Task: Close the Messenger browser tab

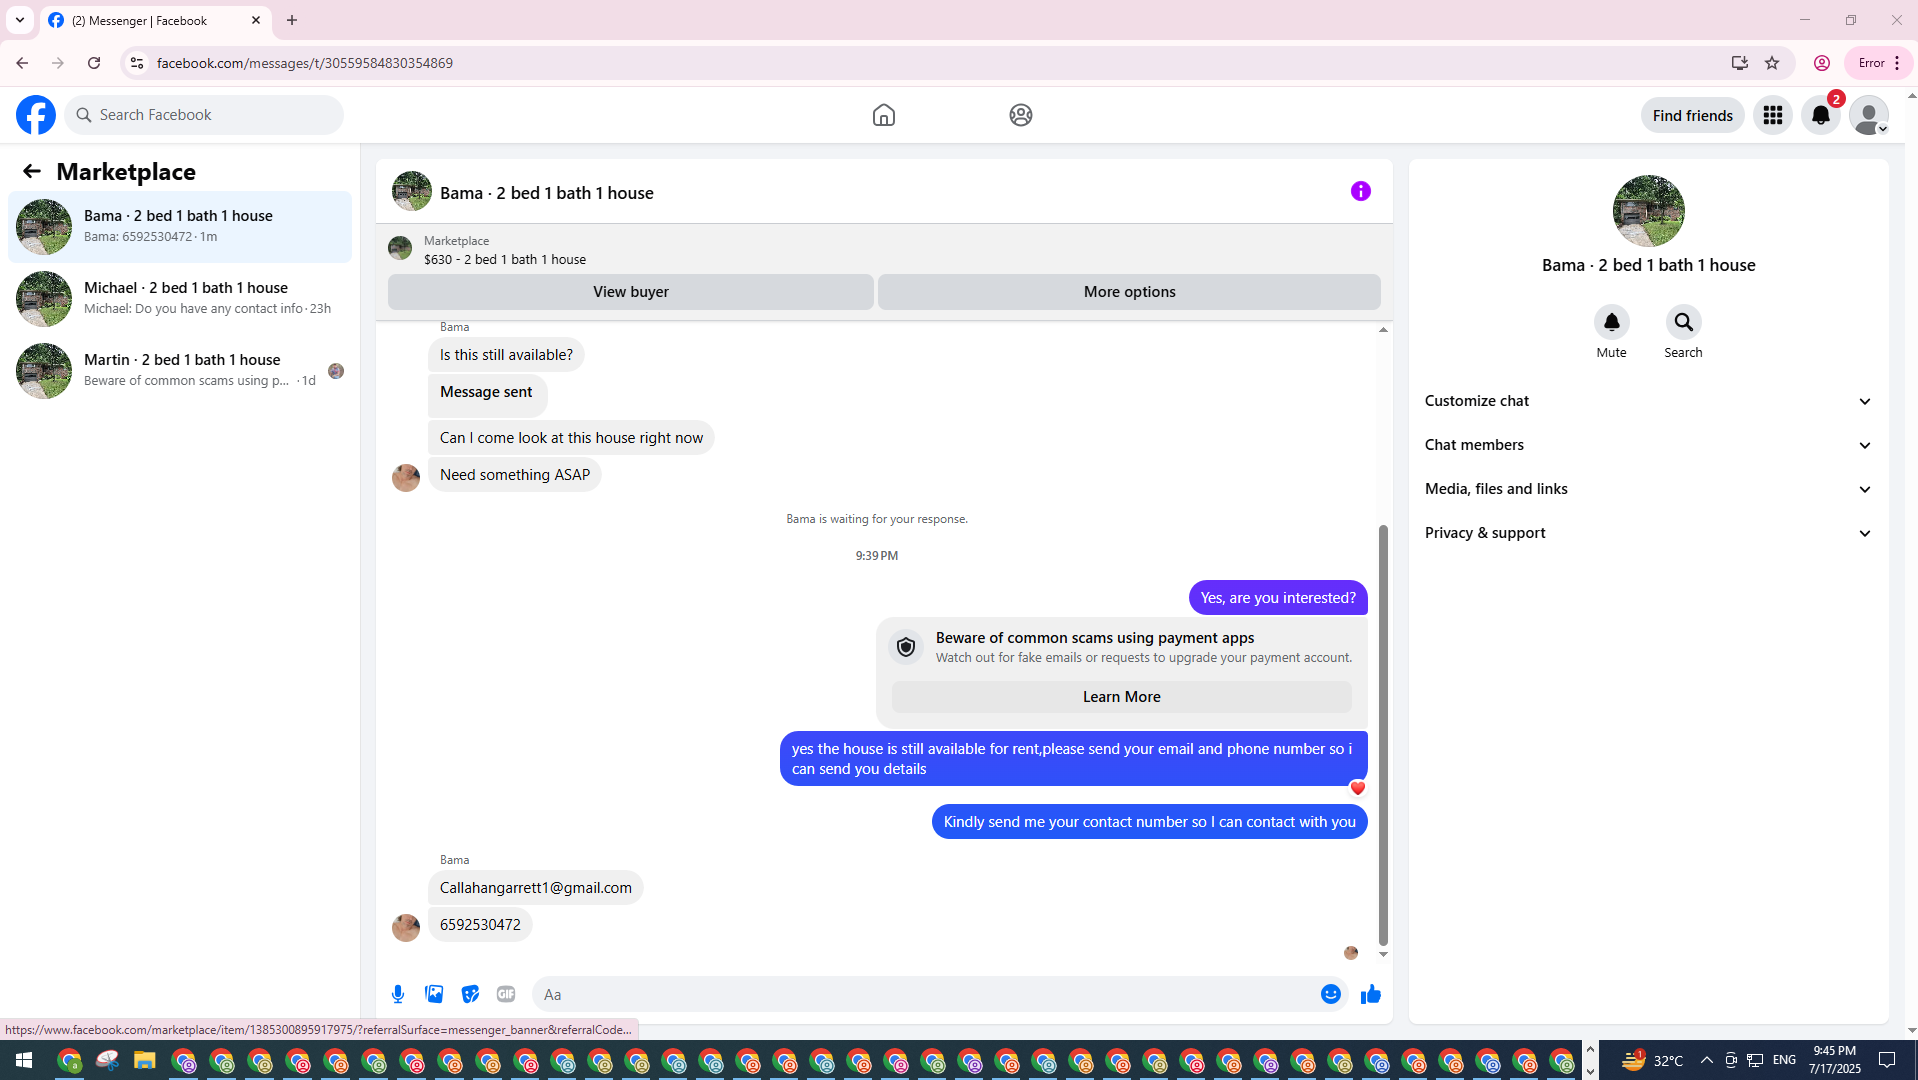Action: 256,20
